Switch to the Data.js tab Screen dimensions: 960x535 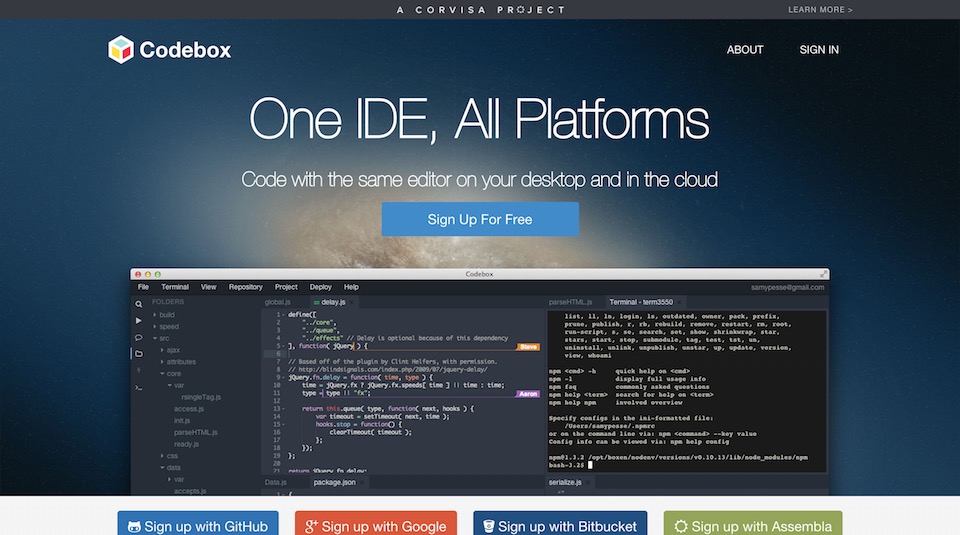click(x=276, y=482)
